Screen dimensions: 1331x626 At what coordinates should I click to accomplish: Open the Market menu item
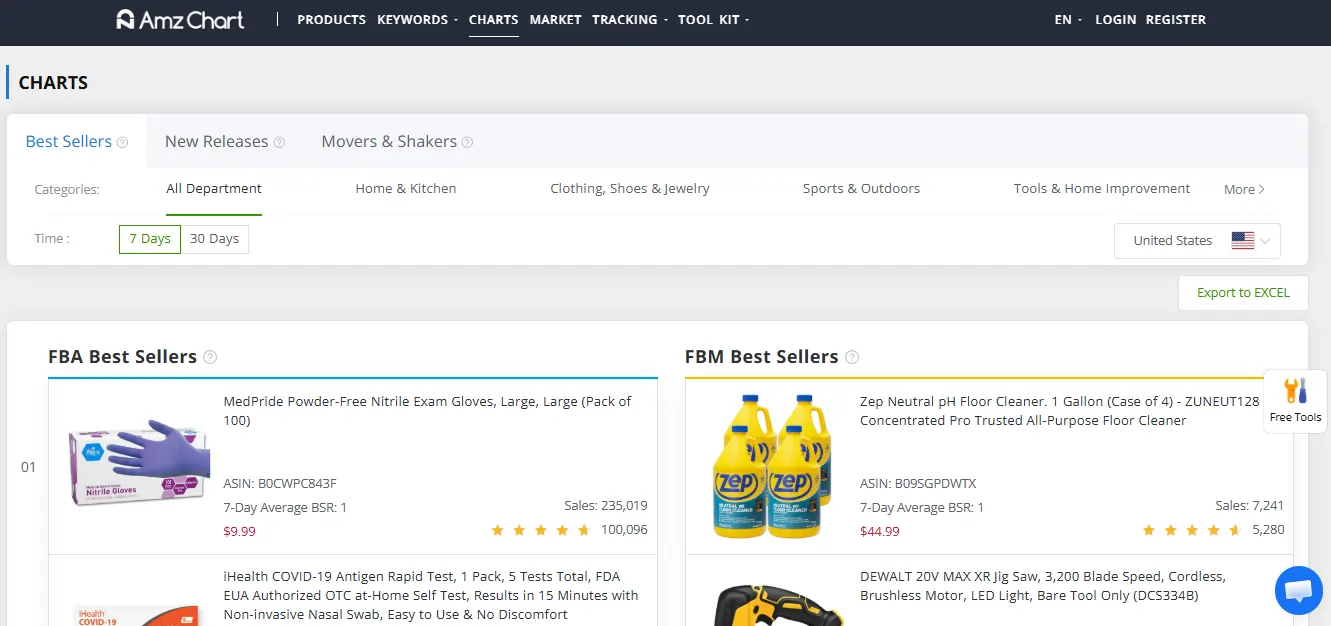[555, 19]
